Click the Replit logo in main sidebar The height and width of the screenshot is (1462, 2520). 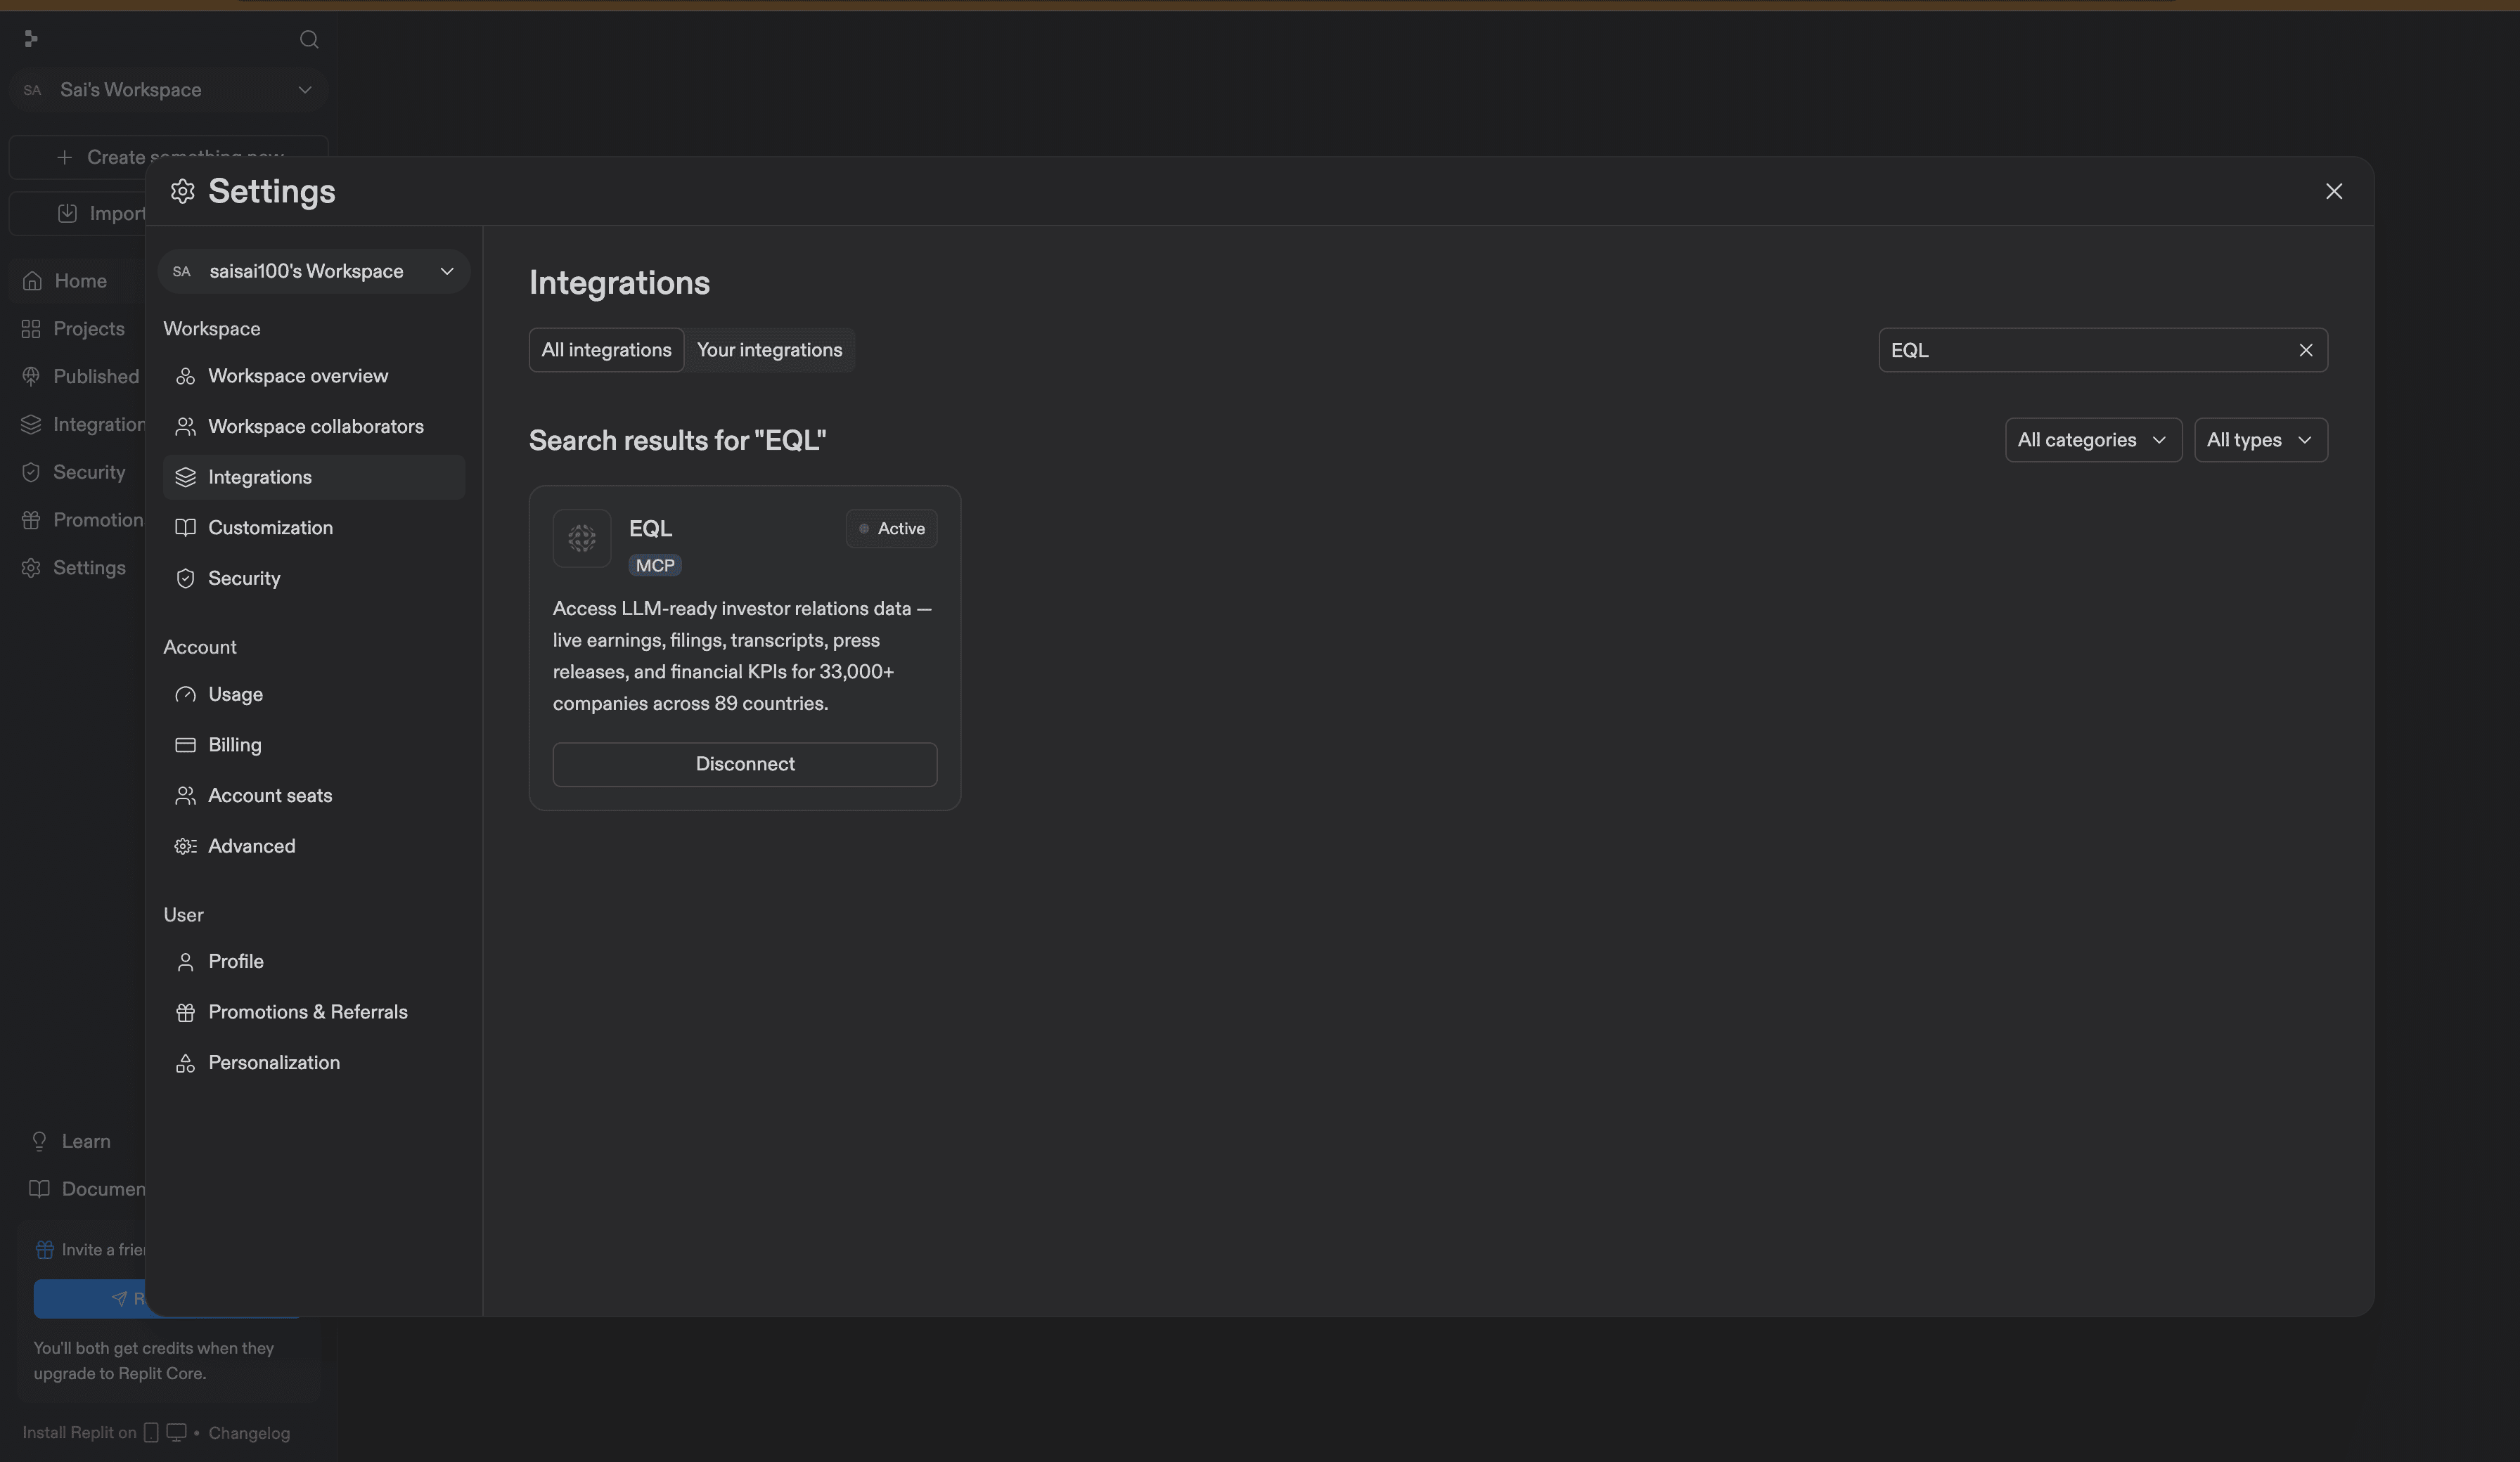tap(31, 38)
